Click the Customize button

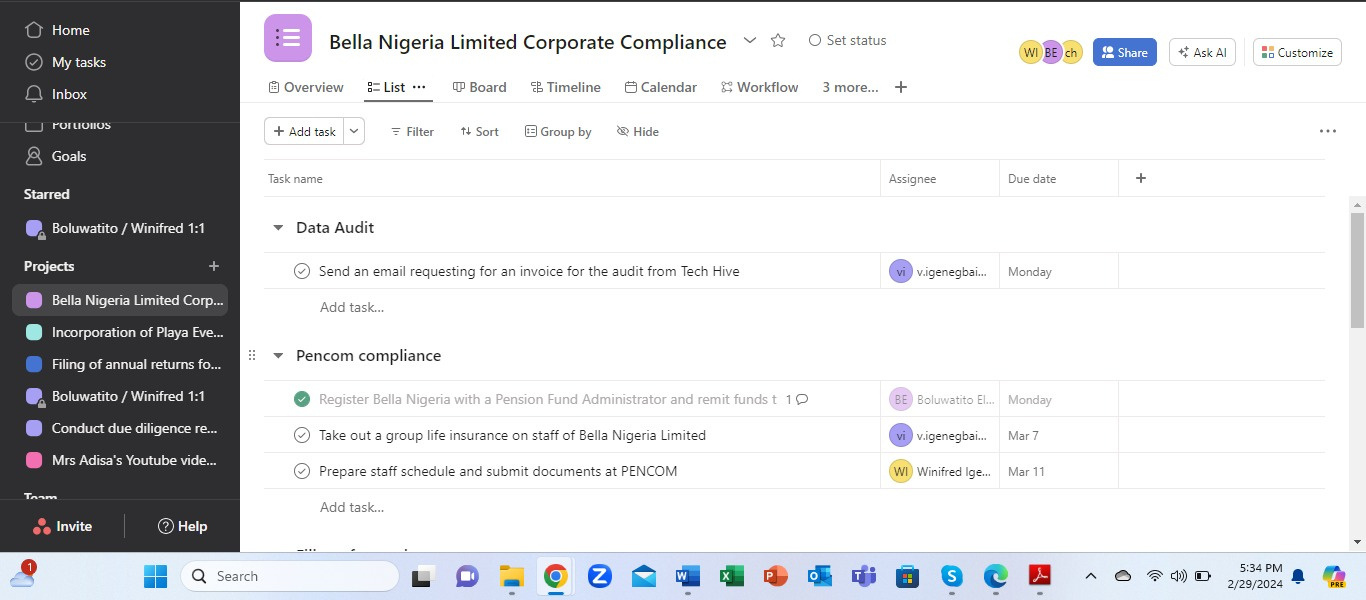[x=1297, y=52]
